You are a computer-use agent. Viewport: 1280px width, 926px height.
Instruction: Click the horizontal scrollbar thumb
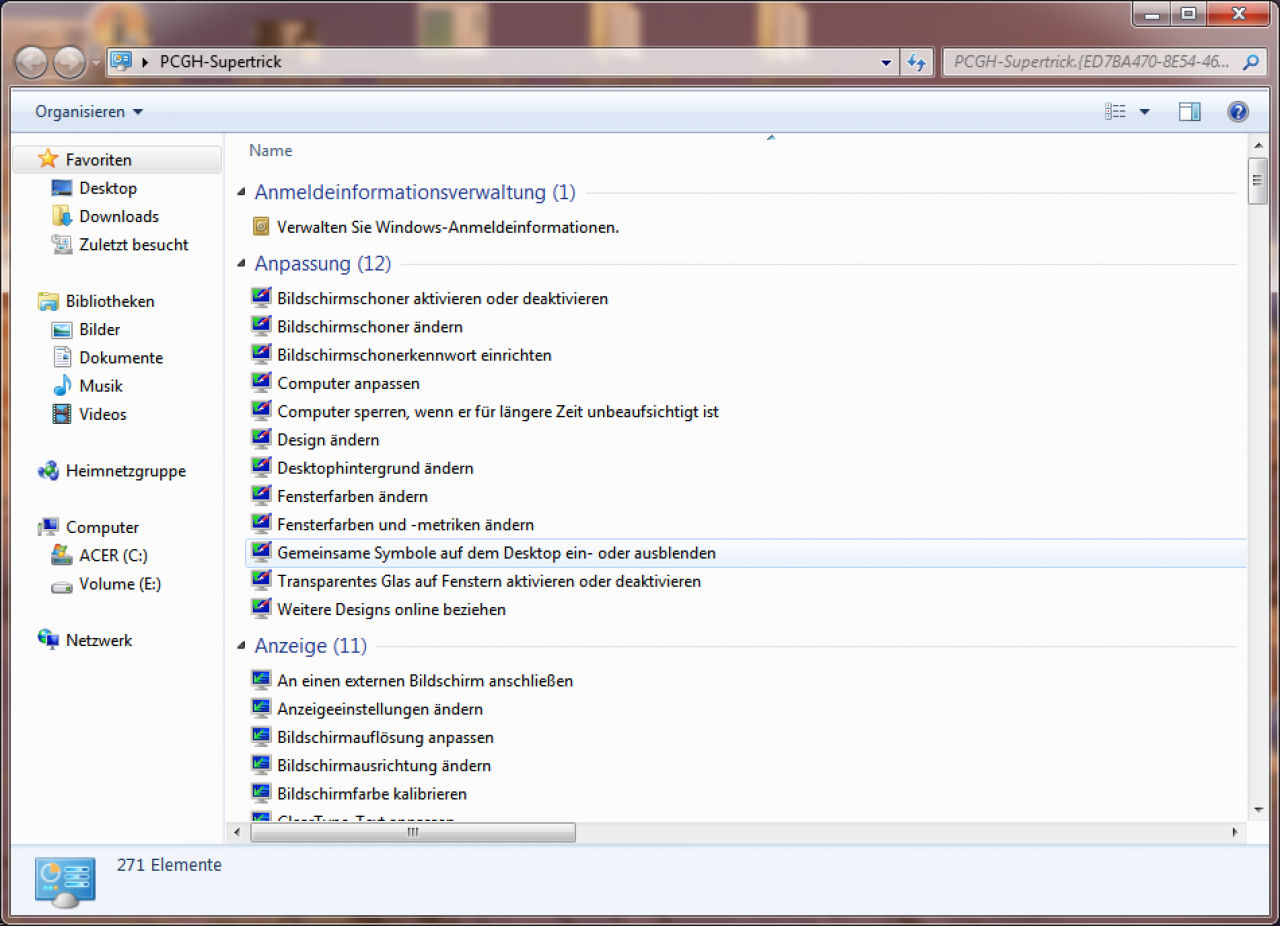click(x=413, y=832)
